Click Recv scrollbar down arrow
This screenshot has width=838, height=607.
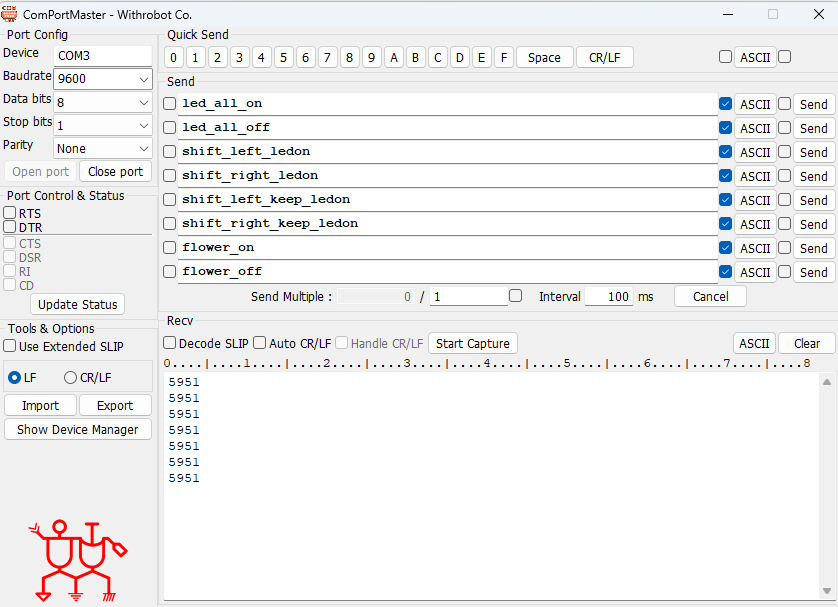(x=827, y=591)
